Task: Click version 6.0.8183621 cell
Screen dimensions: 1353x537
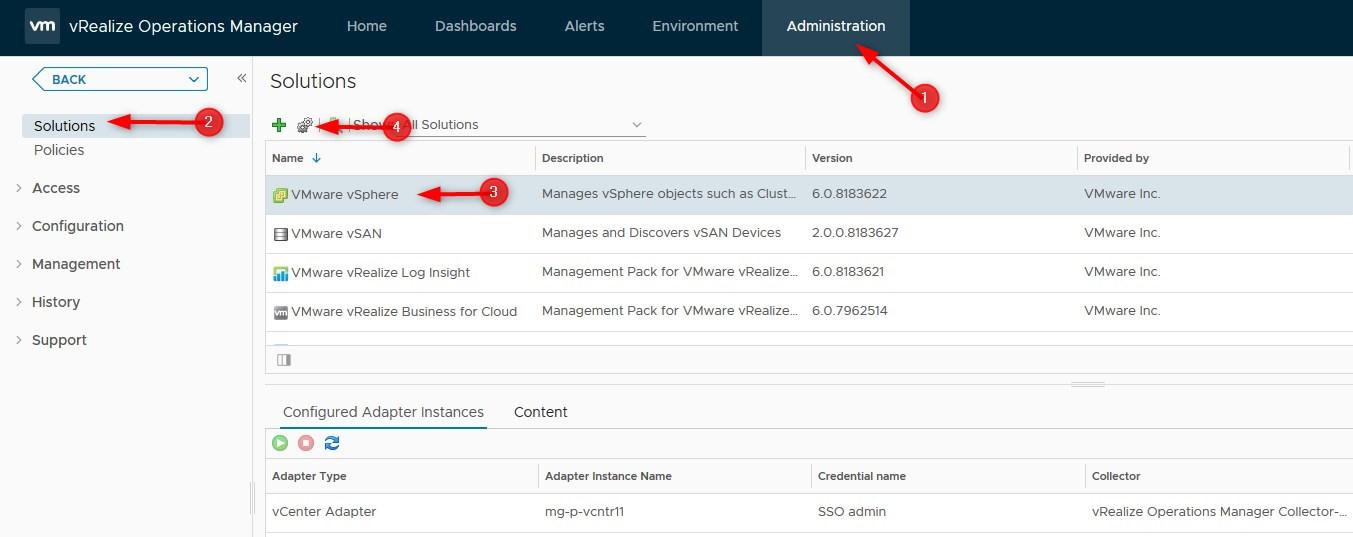Action: [x=848, y=272]
